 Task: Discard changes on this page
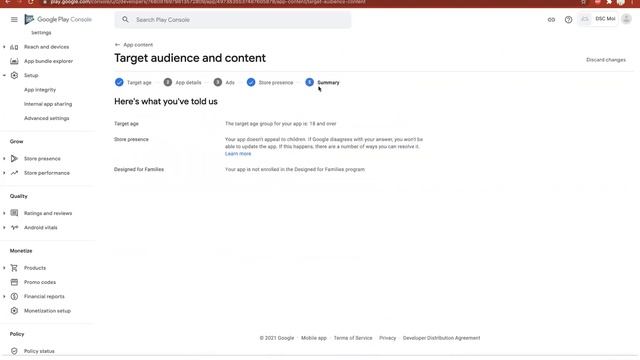point(606,60)
